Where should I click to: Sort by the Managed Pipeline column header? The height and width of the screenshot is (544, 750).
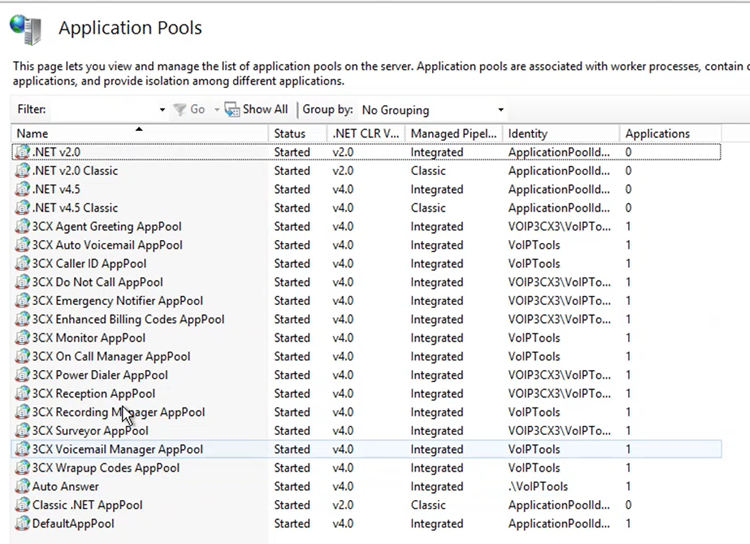tap(454, 133)
